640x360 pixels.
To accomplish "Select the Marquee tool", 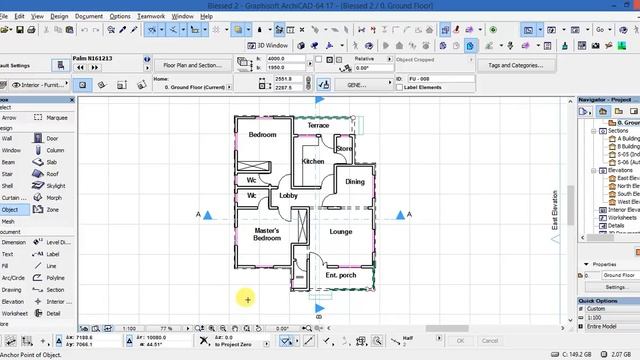I will (51, 118).
